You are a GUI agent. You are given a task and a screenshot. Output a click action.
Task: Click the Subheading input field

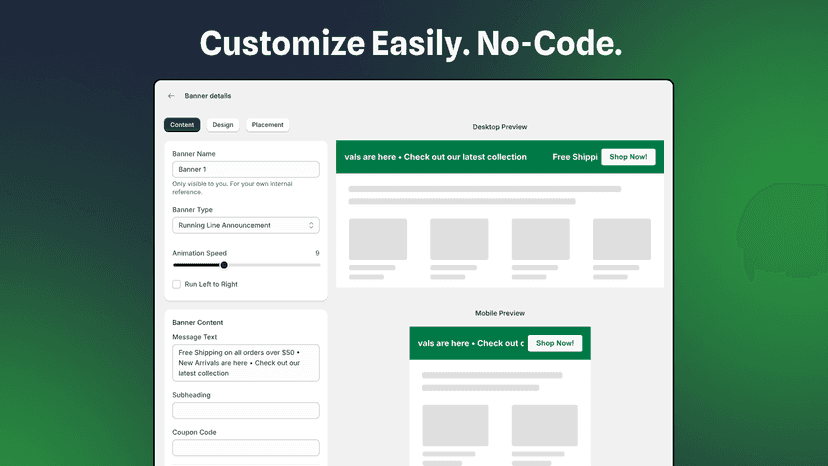(246, 411)
